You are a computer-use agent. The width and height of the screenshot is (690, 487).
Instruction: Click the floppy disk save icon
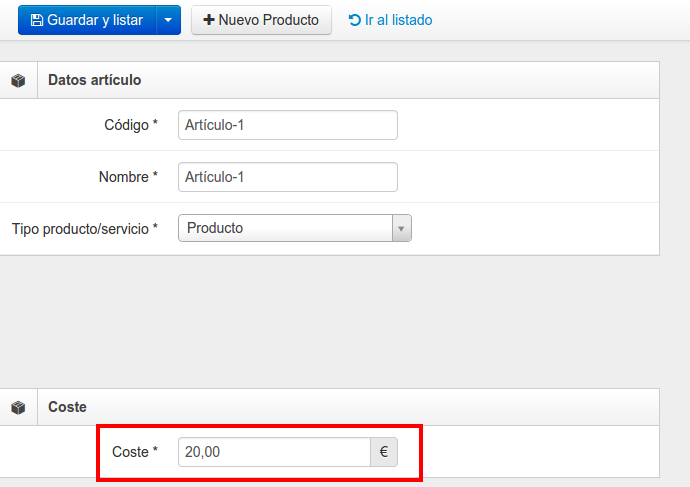pos(37,20)
